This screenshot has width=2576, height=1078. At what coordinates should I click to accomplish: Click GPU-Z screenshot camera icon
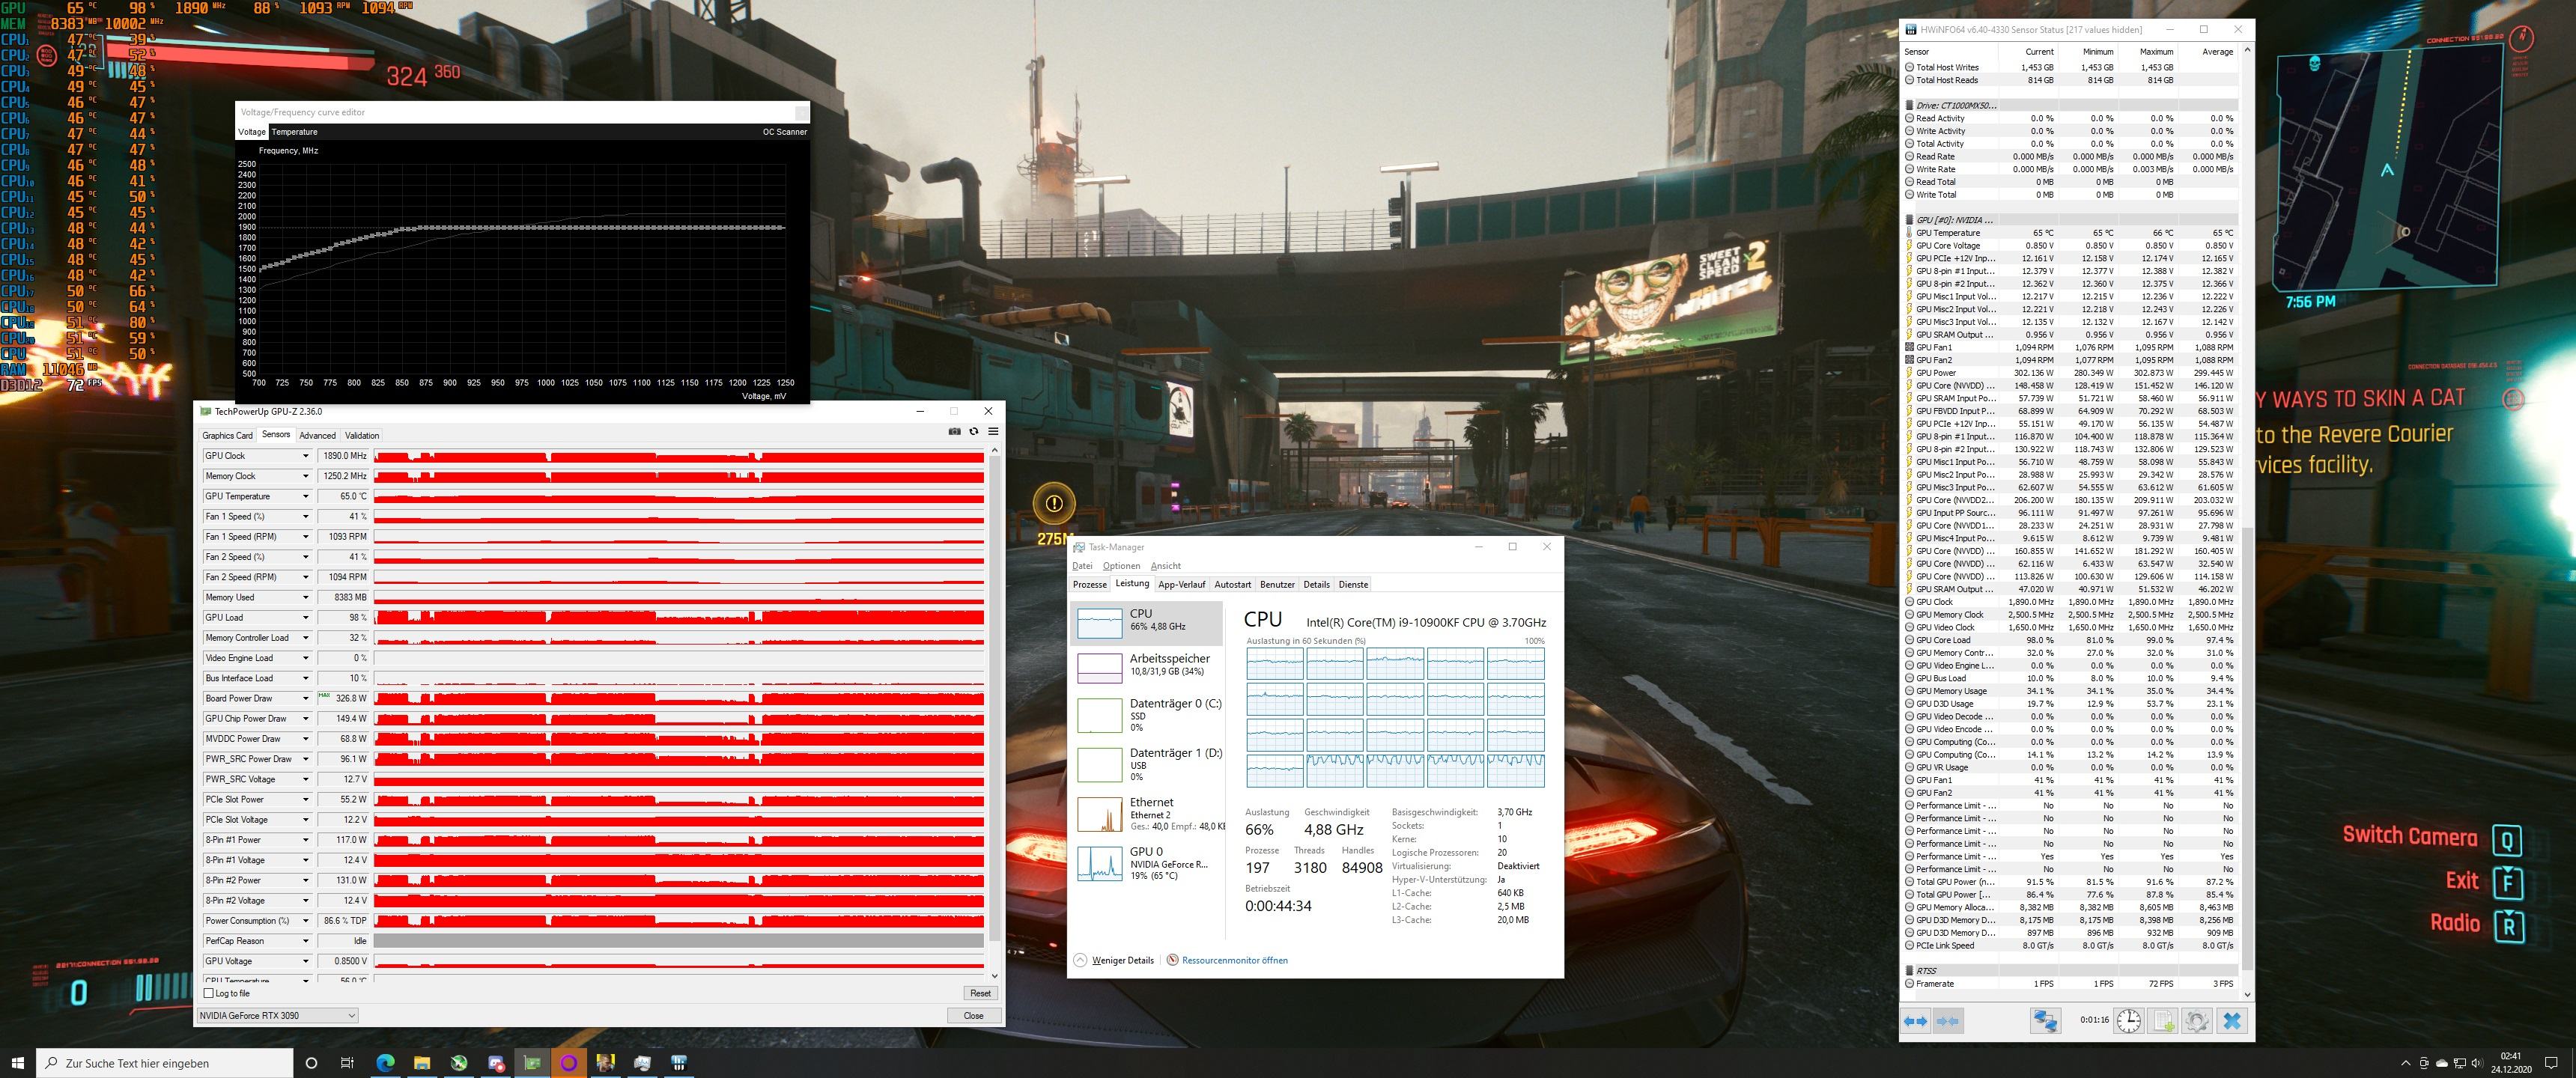[x=954, y=431]
